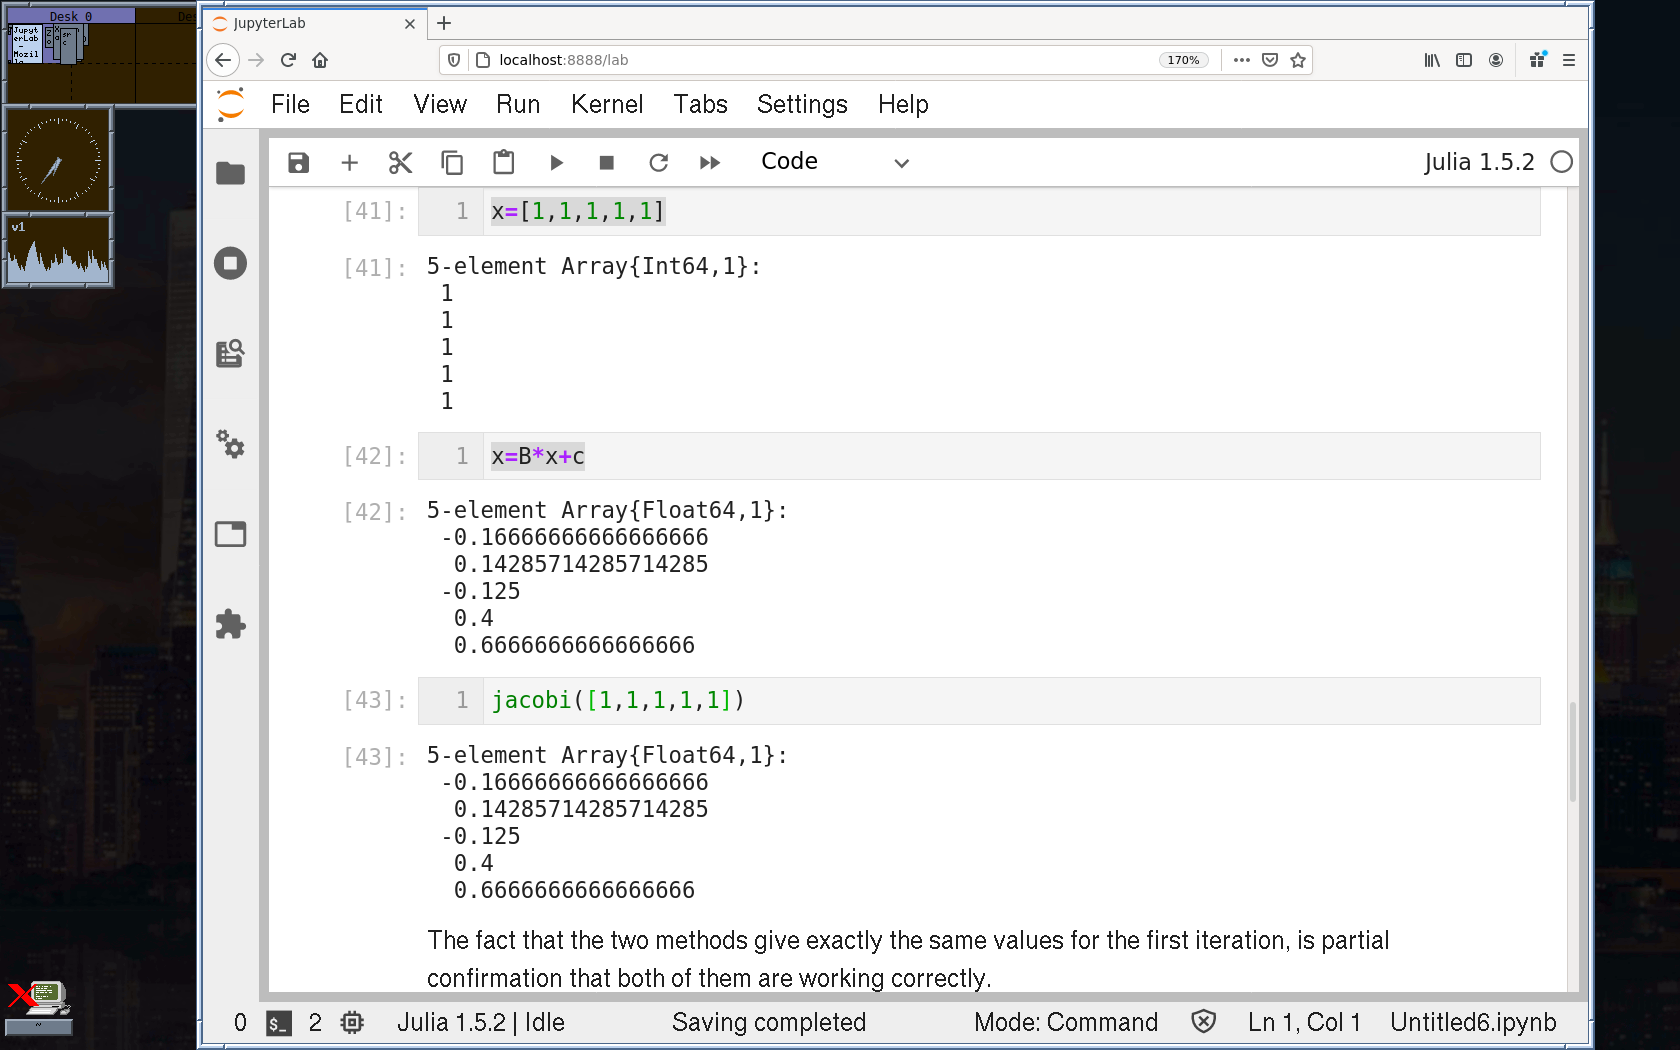Restart kernel and run all cells

pyautogui.click(x=710, y=163)
